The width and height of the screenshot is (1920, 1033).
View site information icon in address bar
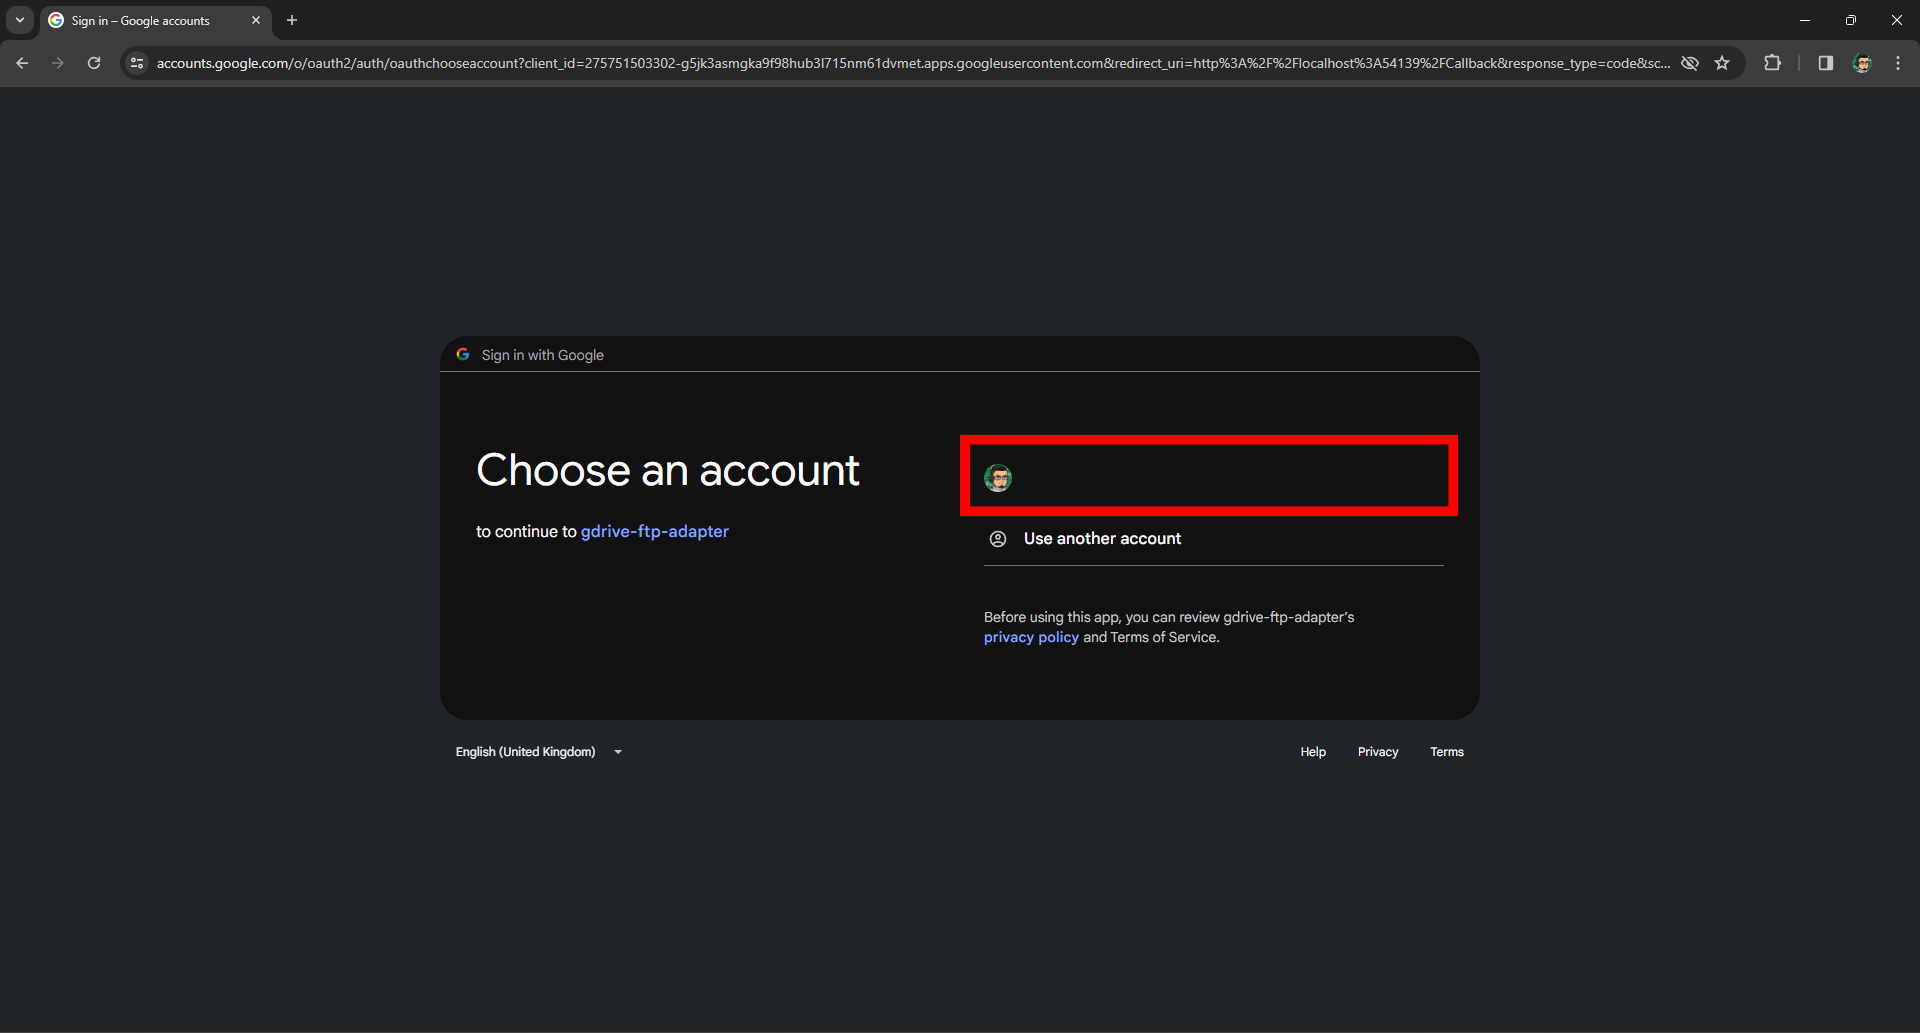click(137, 63)
